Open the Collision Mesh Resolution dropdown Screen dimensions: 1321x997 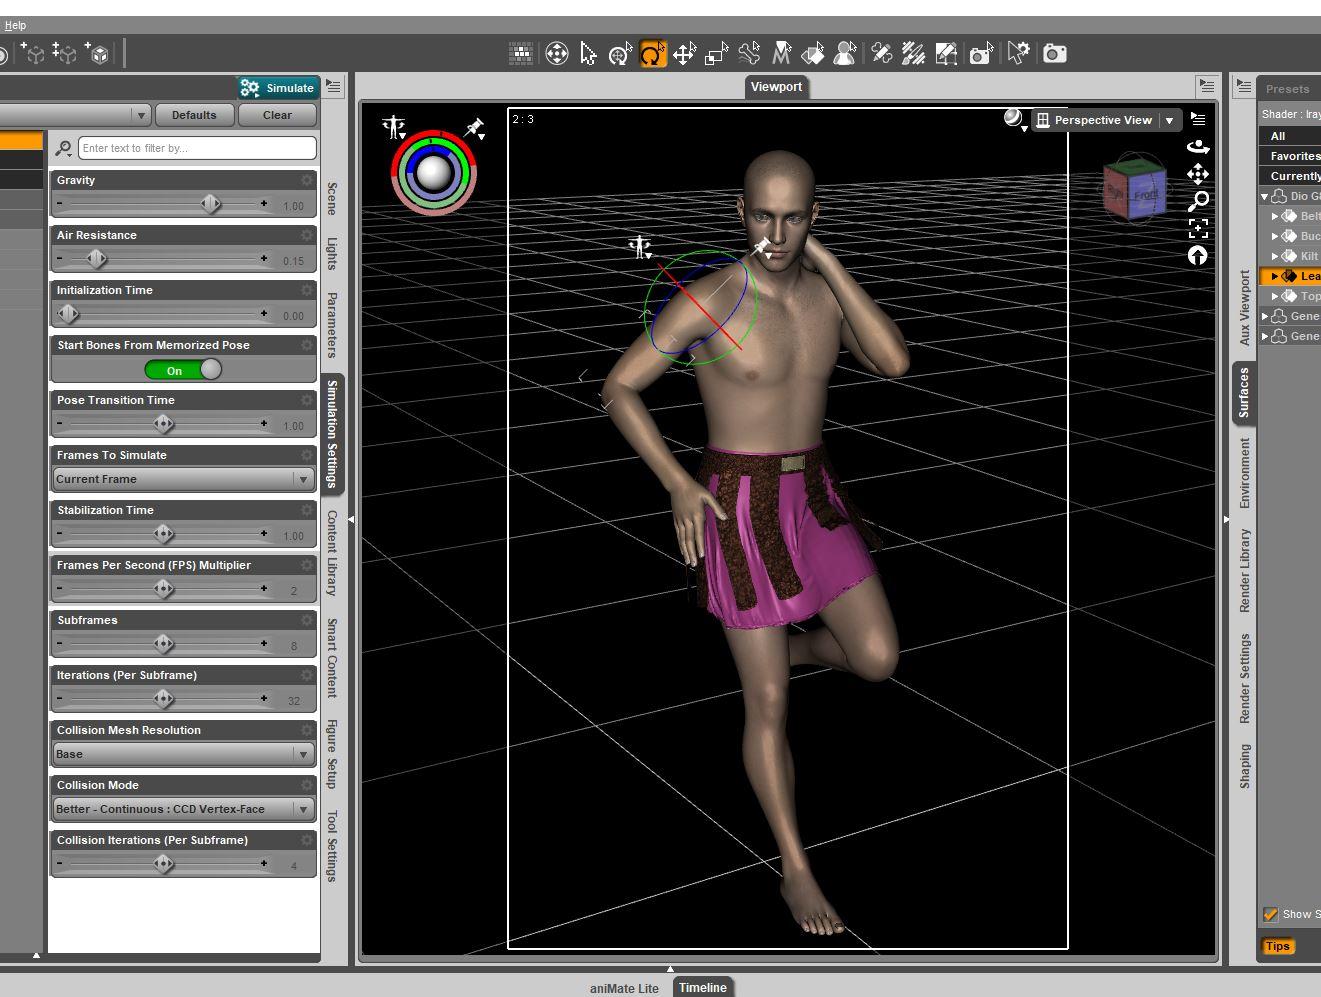[x=183, y=754]
